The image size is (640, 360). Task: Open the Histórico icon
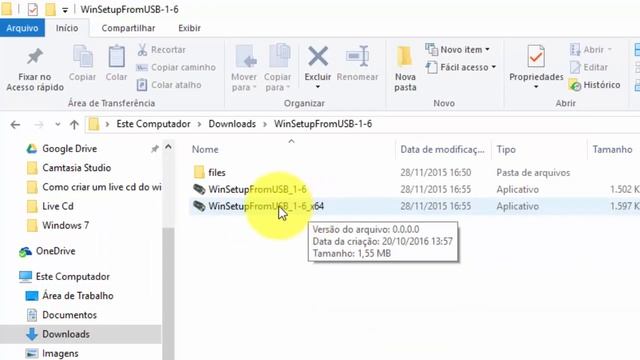(575, 85)
